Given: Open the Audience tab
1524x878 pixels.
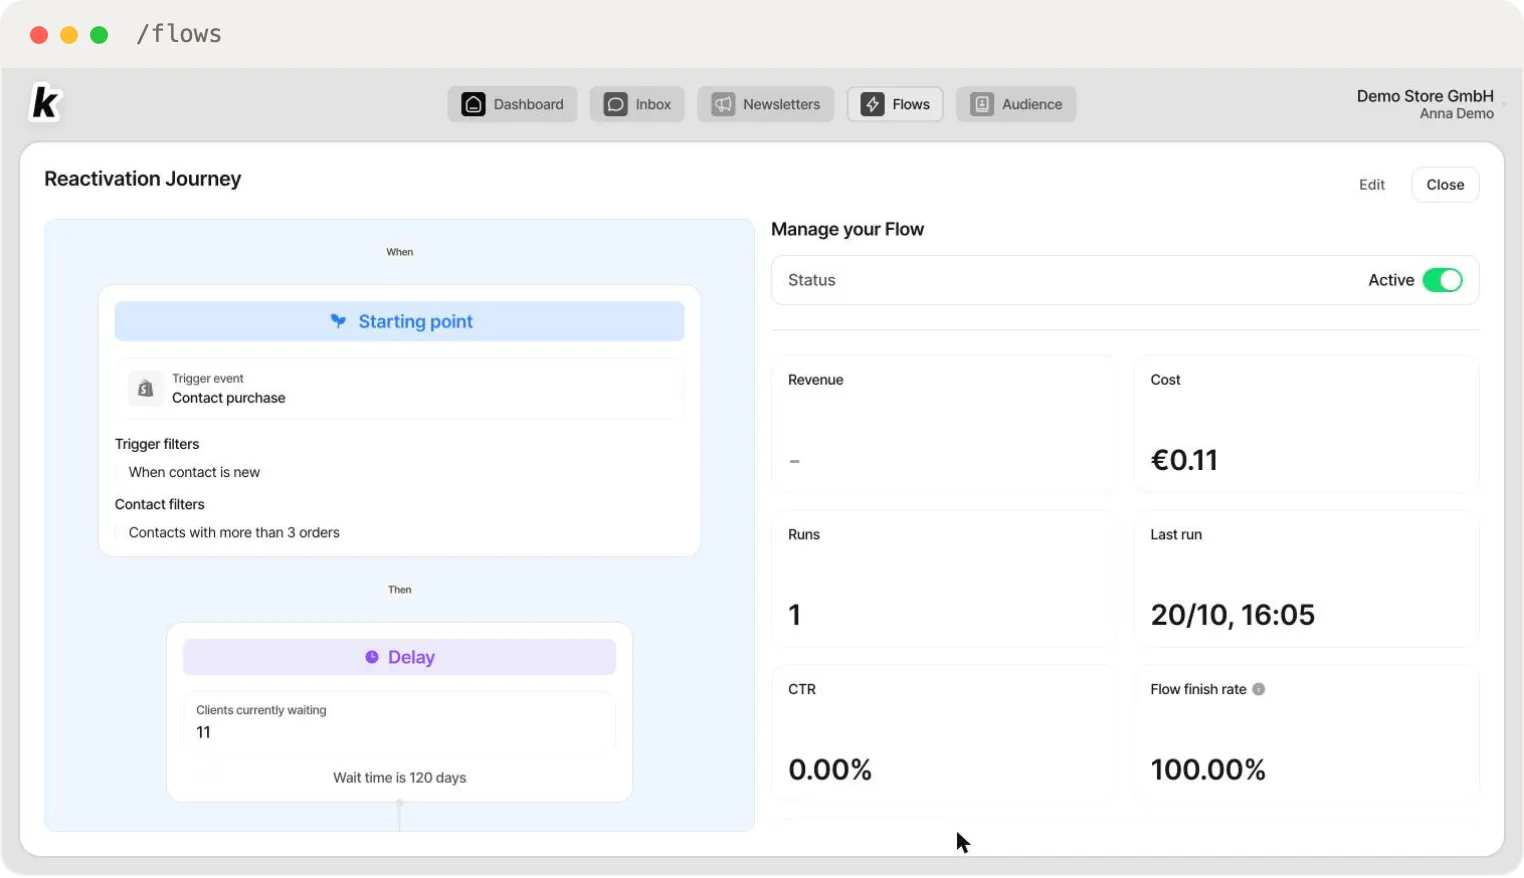Looking at the screenshot, I should click(x=1016, y=104).
